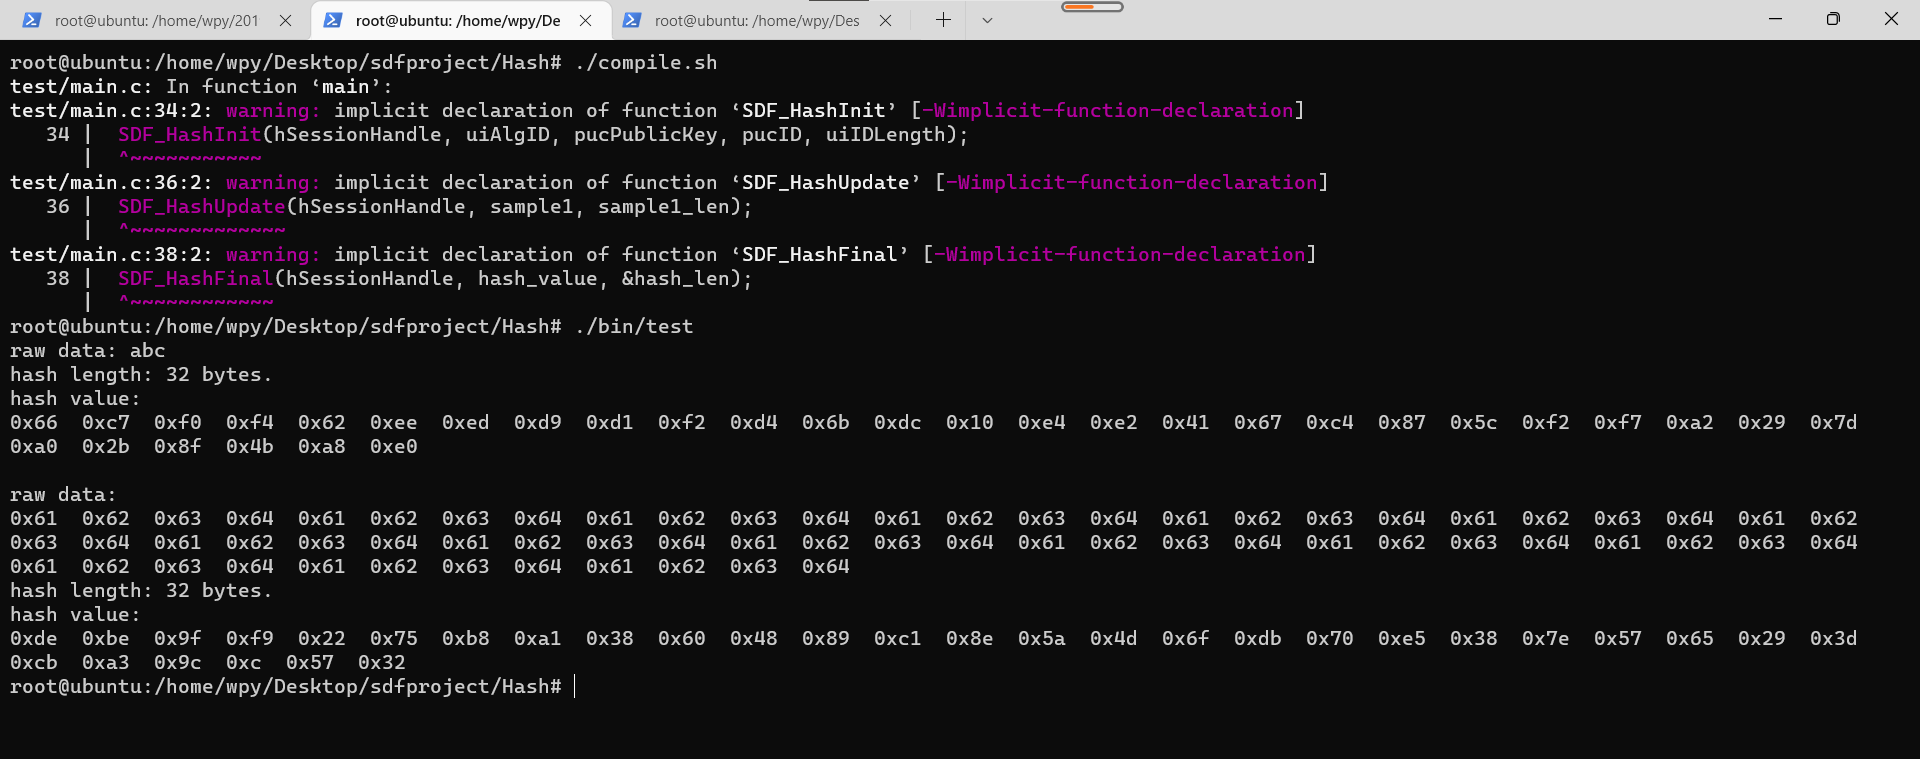Click the hash byte 0xdb

[x=1258, y=638]
